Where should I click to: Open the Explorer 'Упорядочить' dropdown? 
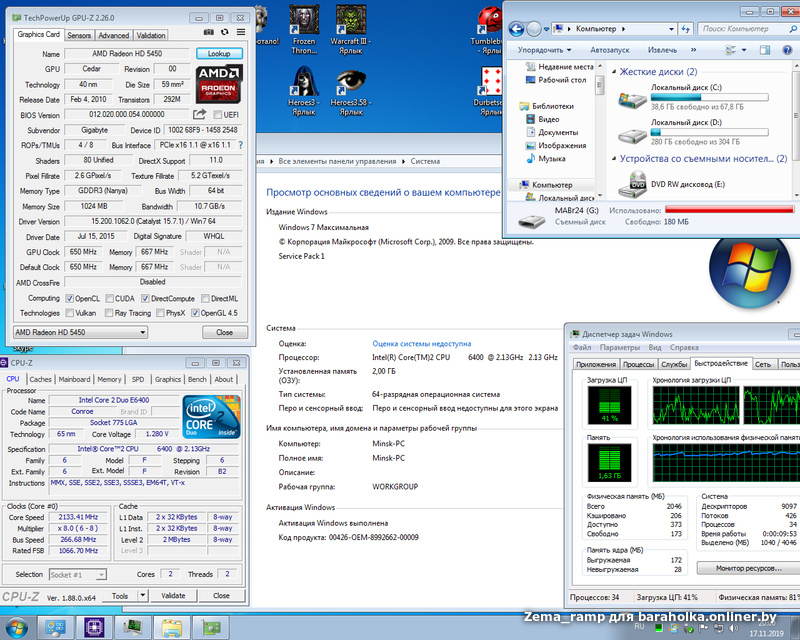544,50
